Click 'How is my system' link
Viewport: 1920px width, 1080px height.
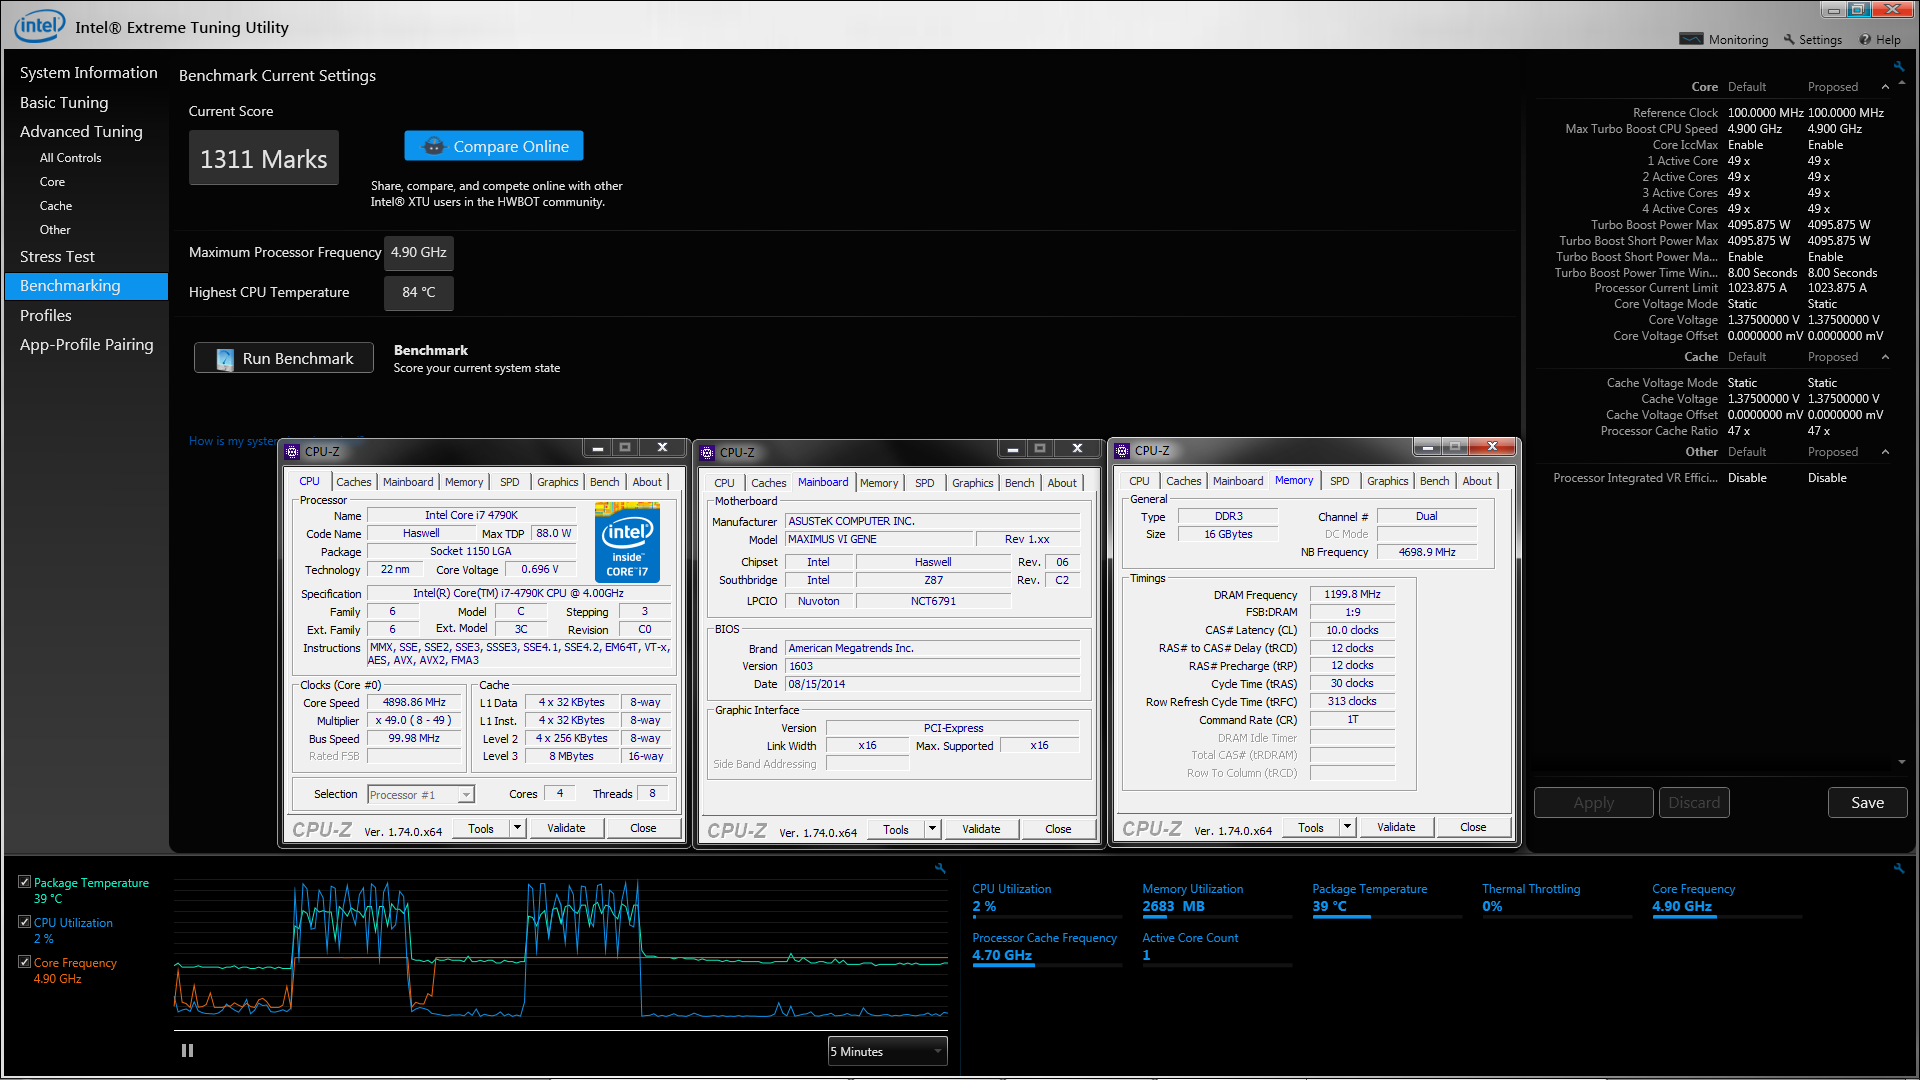point(233,441)
